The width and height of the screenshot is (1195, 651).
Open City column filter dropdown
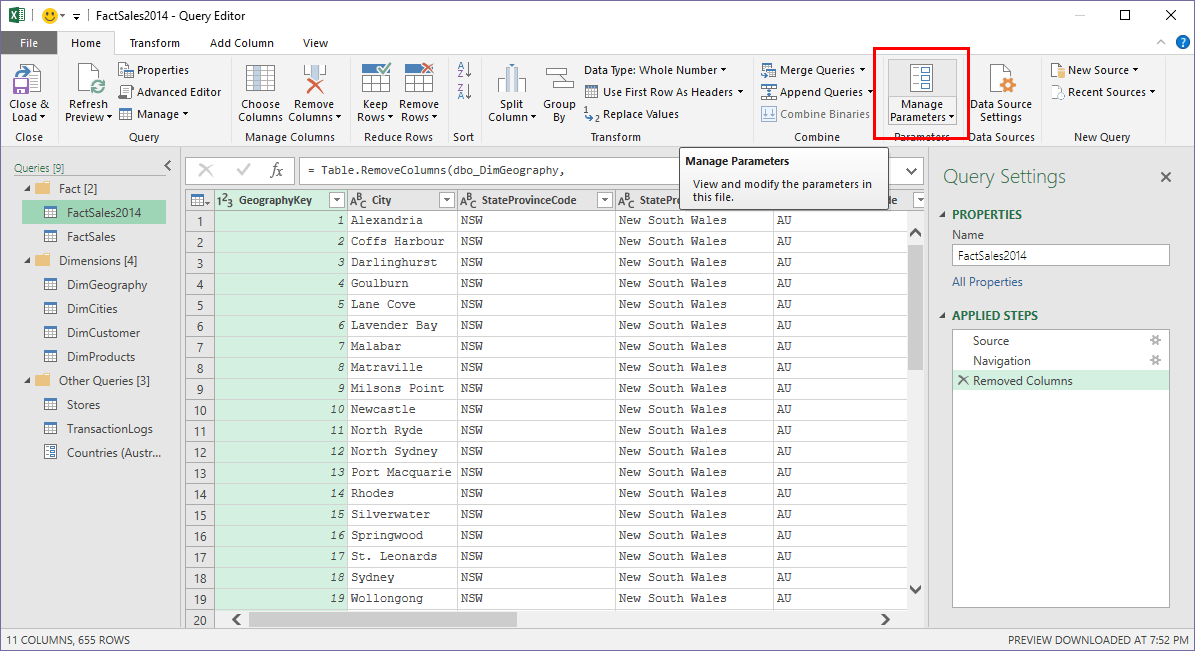pos(447,200)
